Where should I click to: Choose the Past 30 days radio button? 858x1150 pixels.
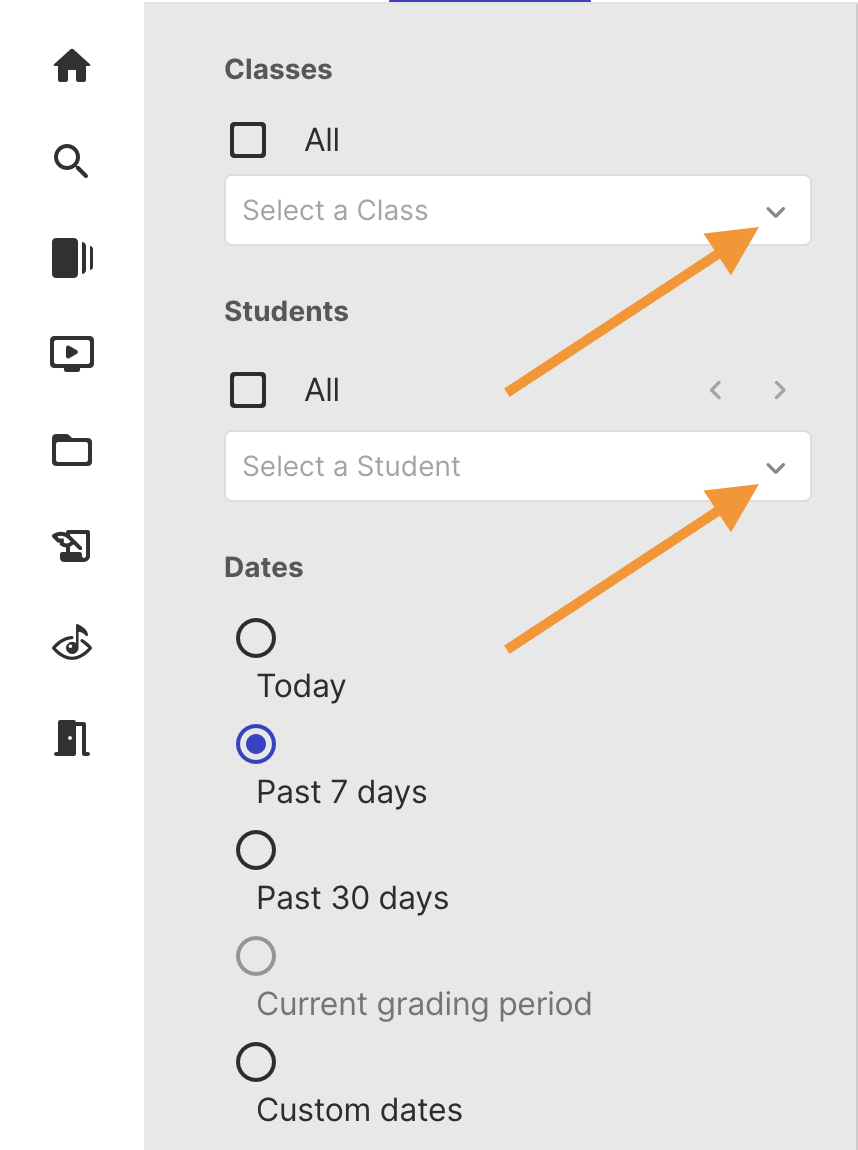[256, 850]
